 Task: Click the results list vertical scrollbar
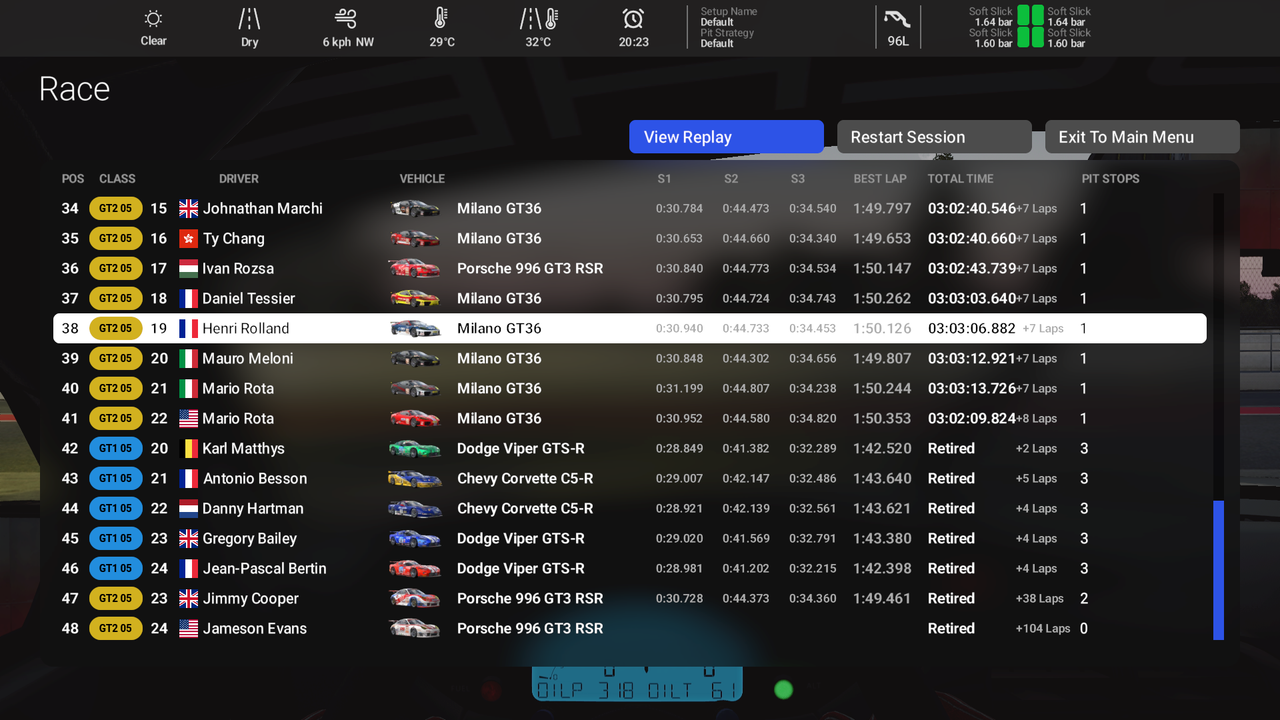(x=1218, y=570)
